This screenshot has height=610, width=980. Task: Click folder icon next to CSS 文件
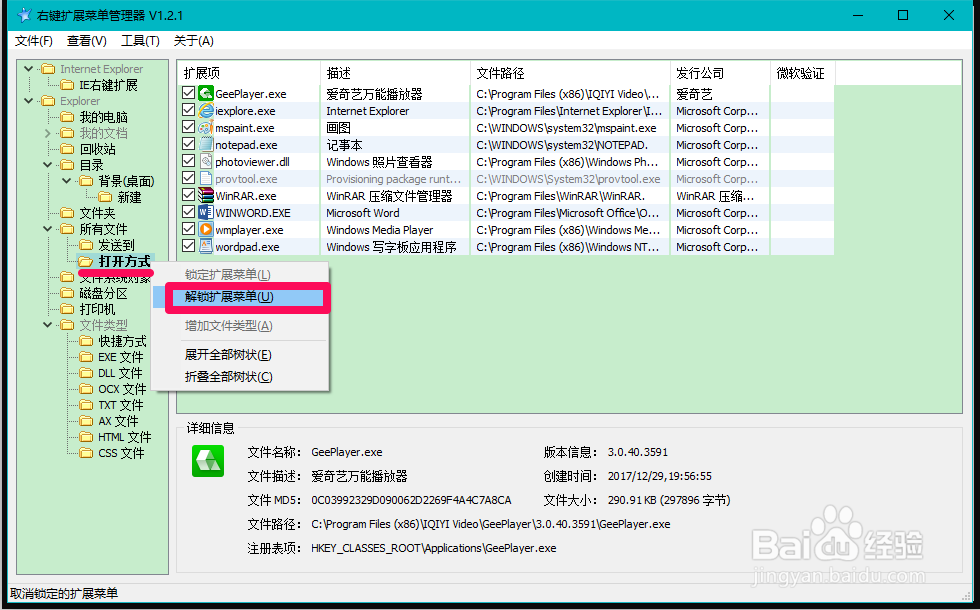pyautogui.click(x=86, y=453)
